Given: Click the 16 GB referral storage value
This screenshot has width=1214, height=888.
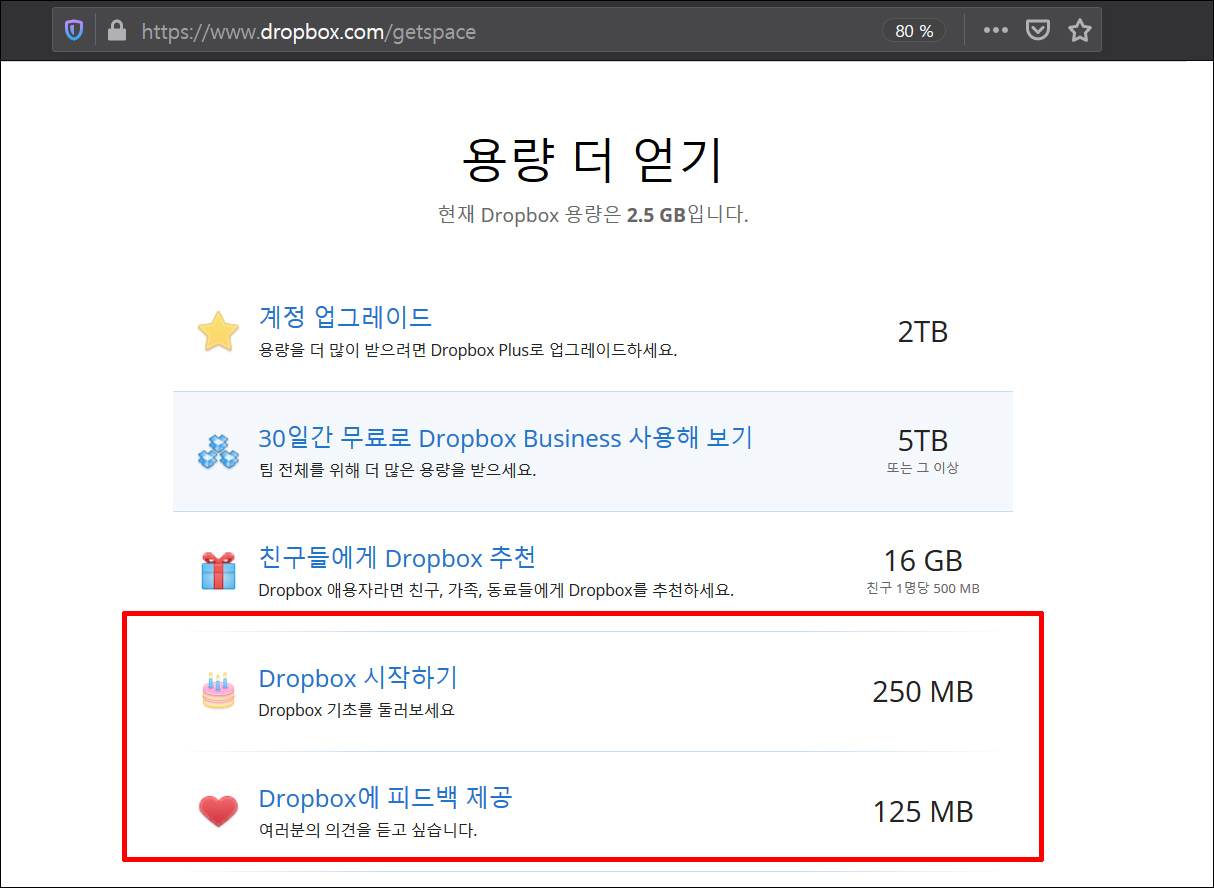Looking at the screenshot, I should point(922,560).
